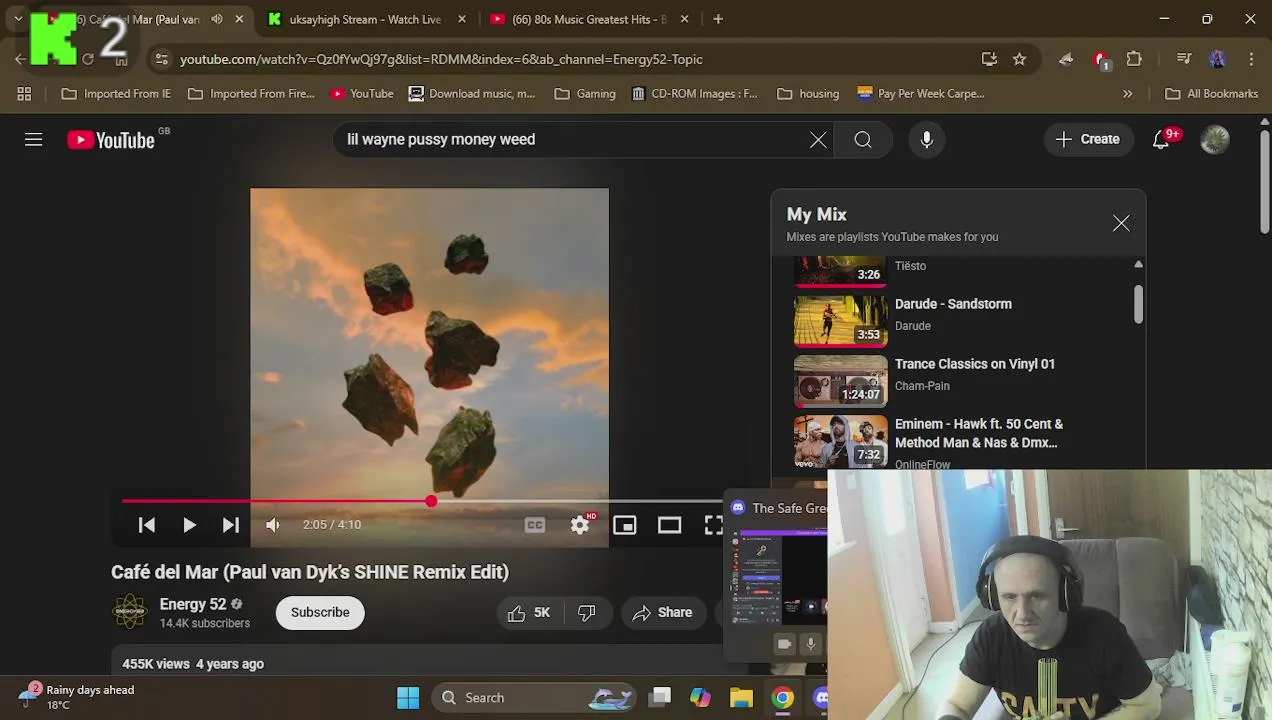Viewport: 1272px width, 720px height.
Task: Open player settings gear menu
Action: click(x=580, y=525)
